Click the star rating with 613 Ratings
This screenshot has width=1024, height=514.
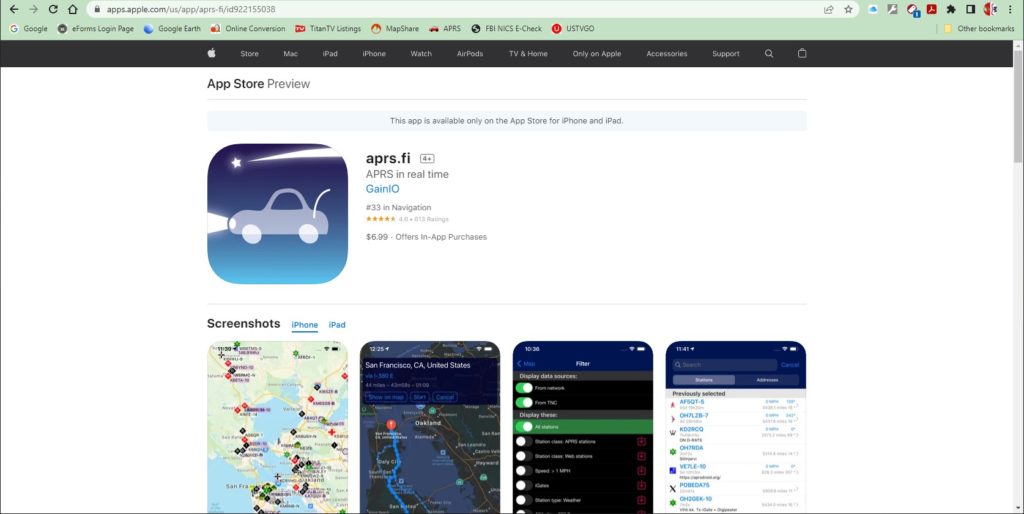point(407,219)
